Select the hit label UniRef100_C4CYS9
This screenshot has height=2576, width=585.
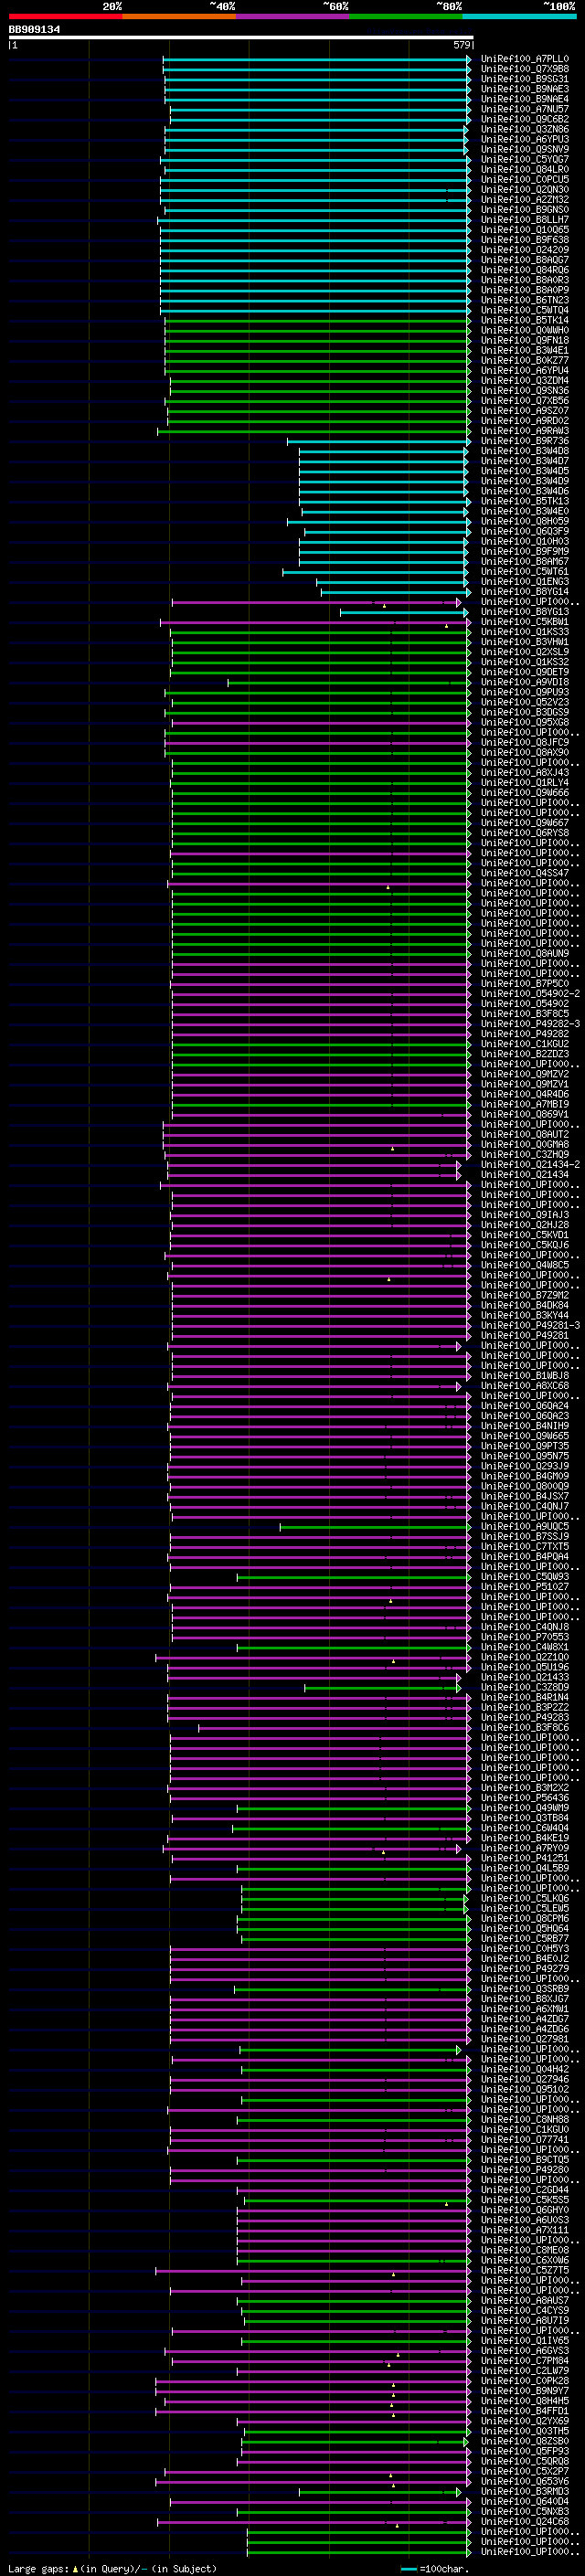click(525, 2311)
